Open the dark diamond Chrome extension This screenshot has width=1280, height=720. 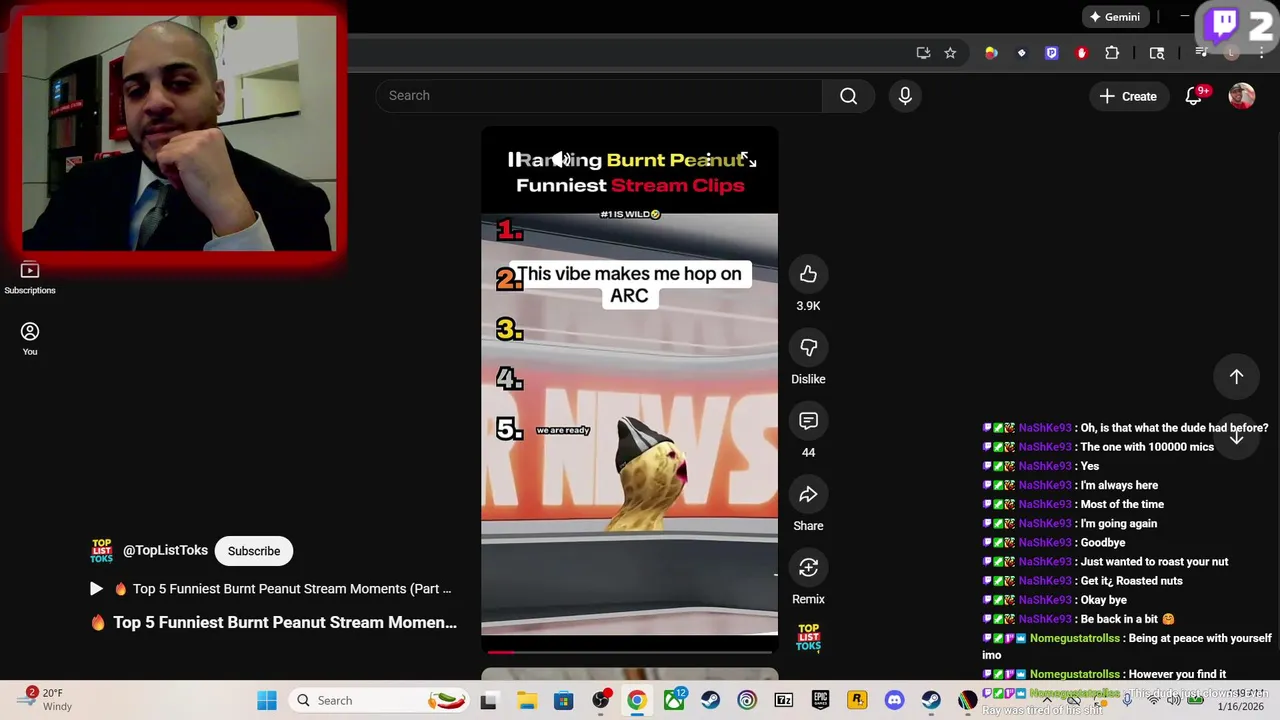click(1021, 53)
